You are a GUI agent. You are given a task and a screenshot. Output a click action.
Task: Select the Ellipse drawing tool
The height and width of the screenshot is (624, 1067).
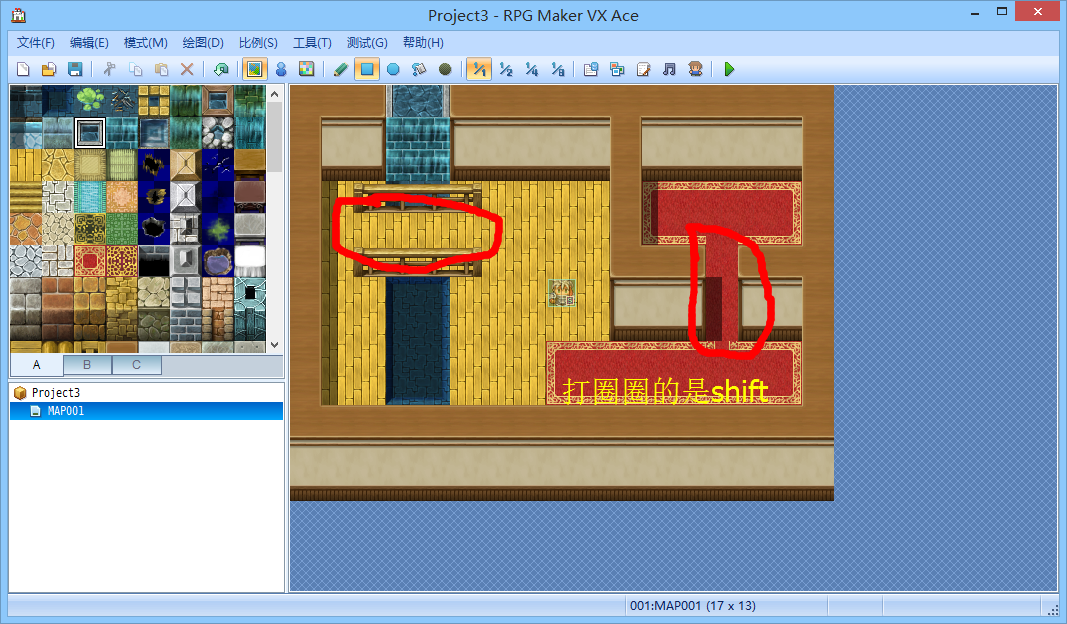(393, 69)
